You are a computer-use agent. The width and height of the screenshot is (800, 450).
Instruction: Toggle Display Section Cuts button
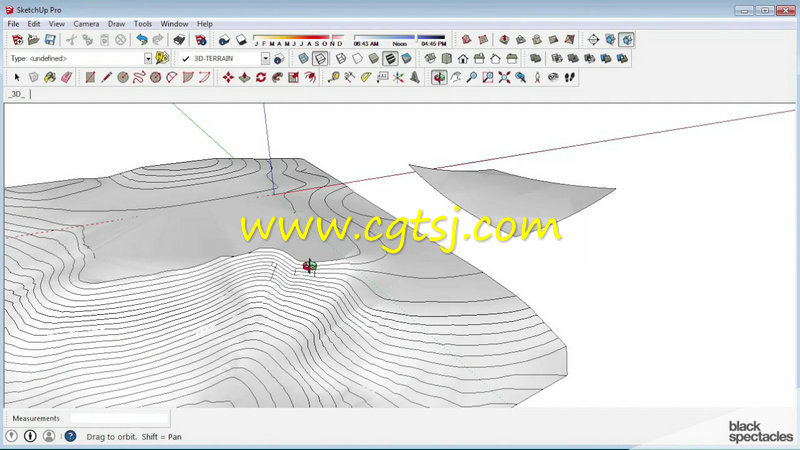pos(627,39)
